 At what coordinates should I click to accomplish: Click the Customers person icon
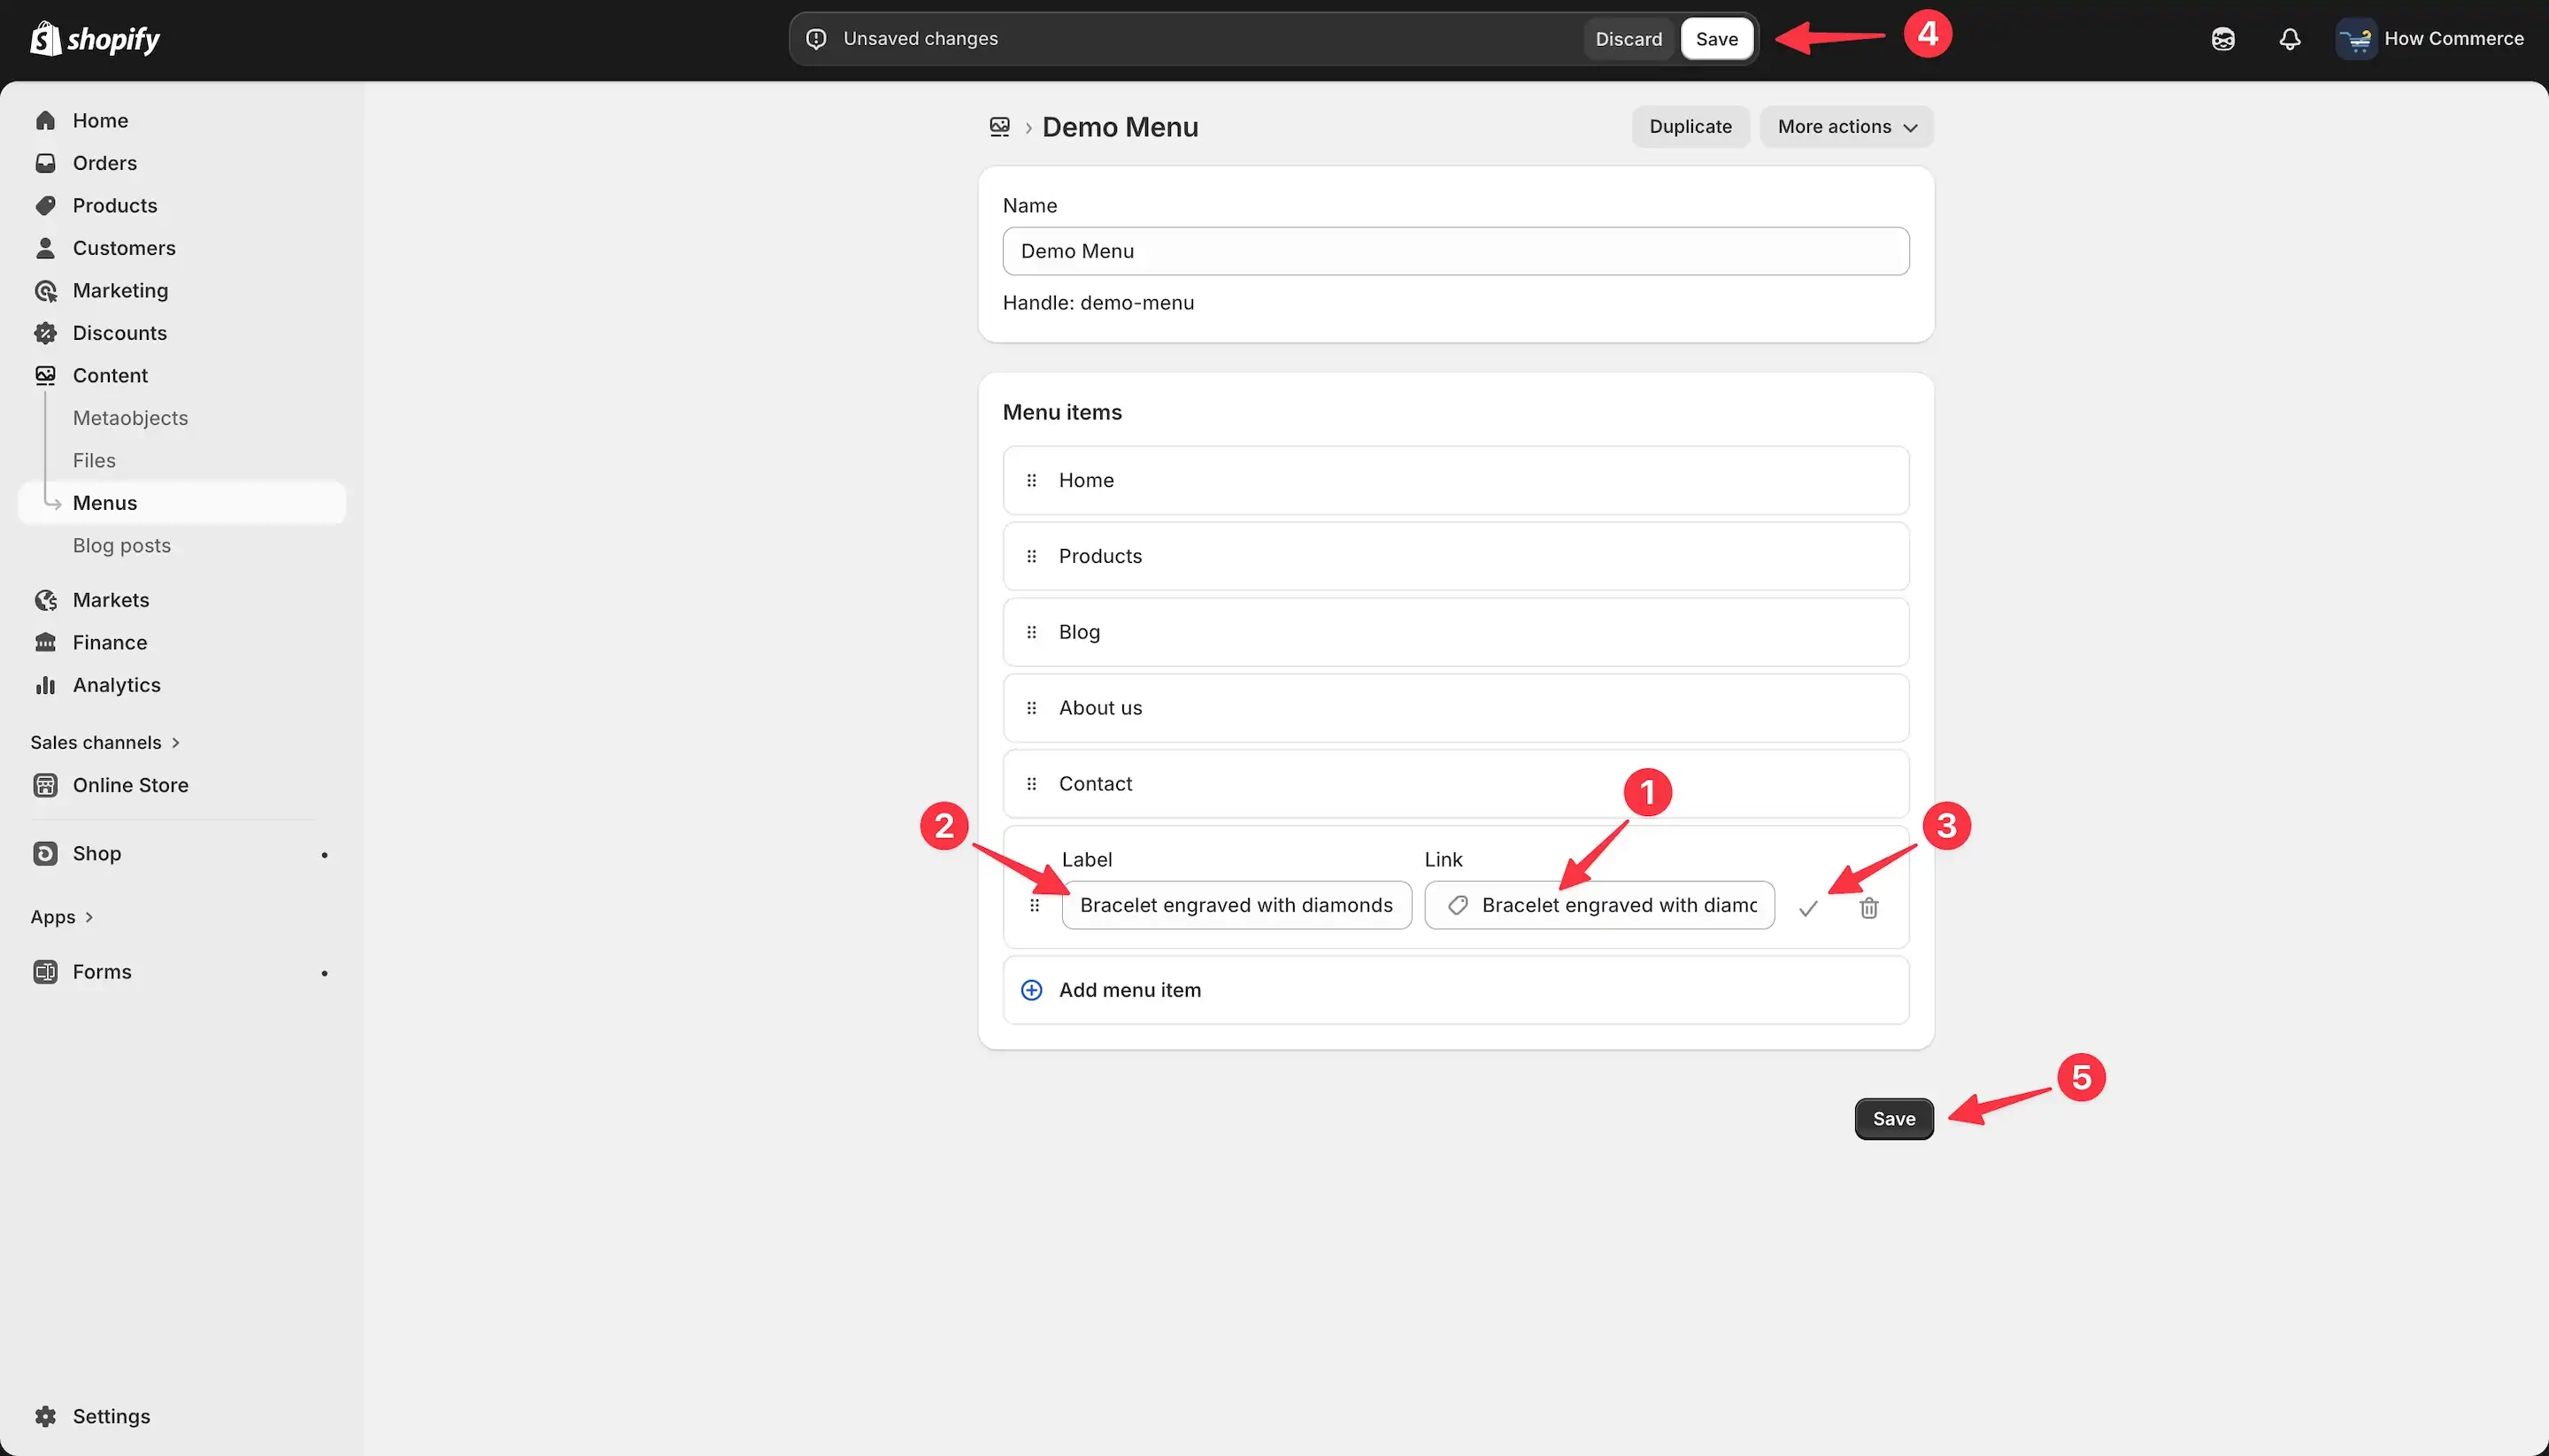tap(45, 248)
